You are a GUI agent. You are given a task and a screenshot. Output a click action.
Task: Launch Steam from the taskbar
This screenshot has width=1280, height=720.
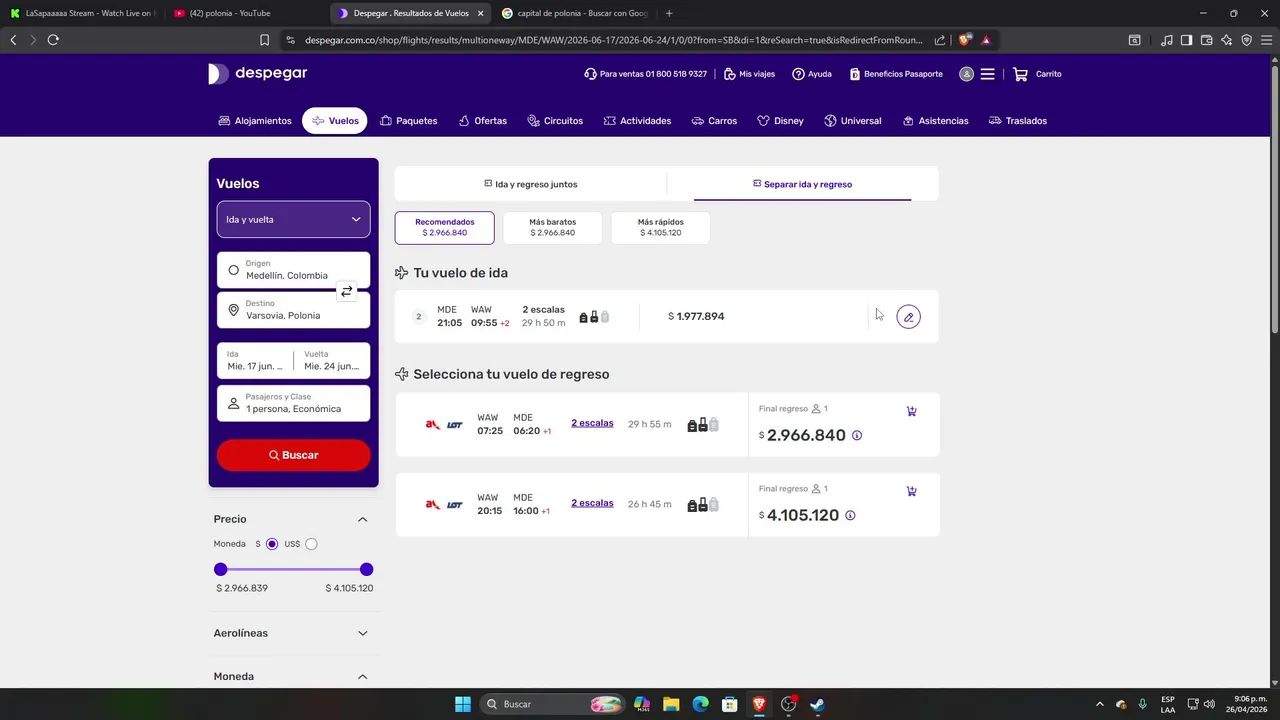(x=817, y=704)
